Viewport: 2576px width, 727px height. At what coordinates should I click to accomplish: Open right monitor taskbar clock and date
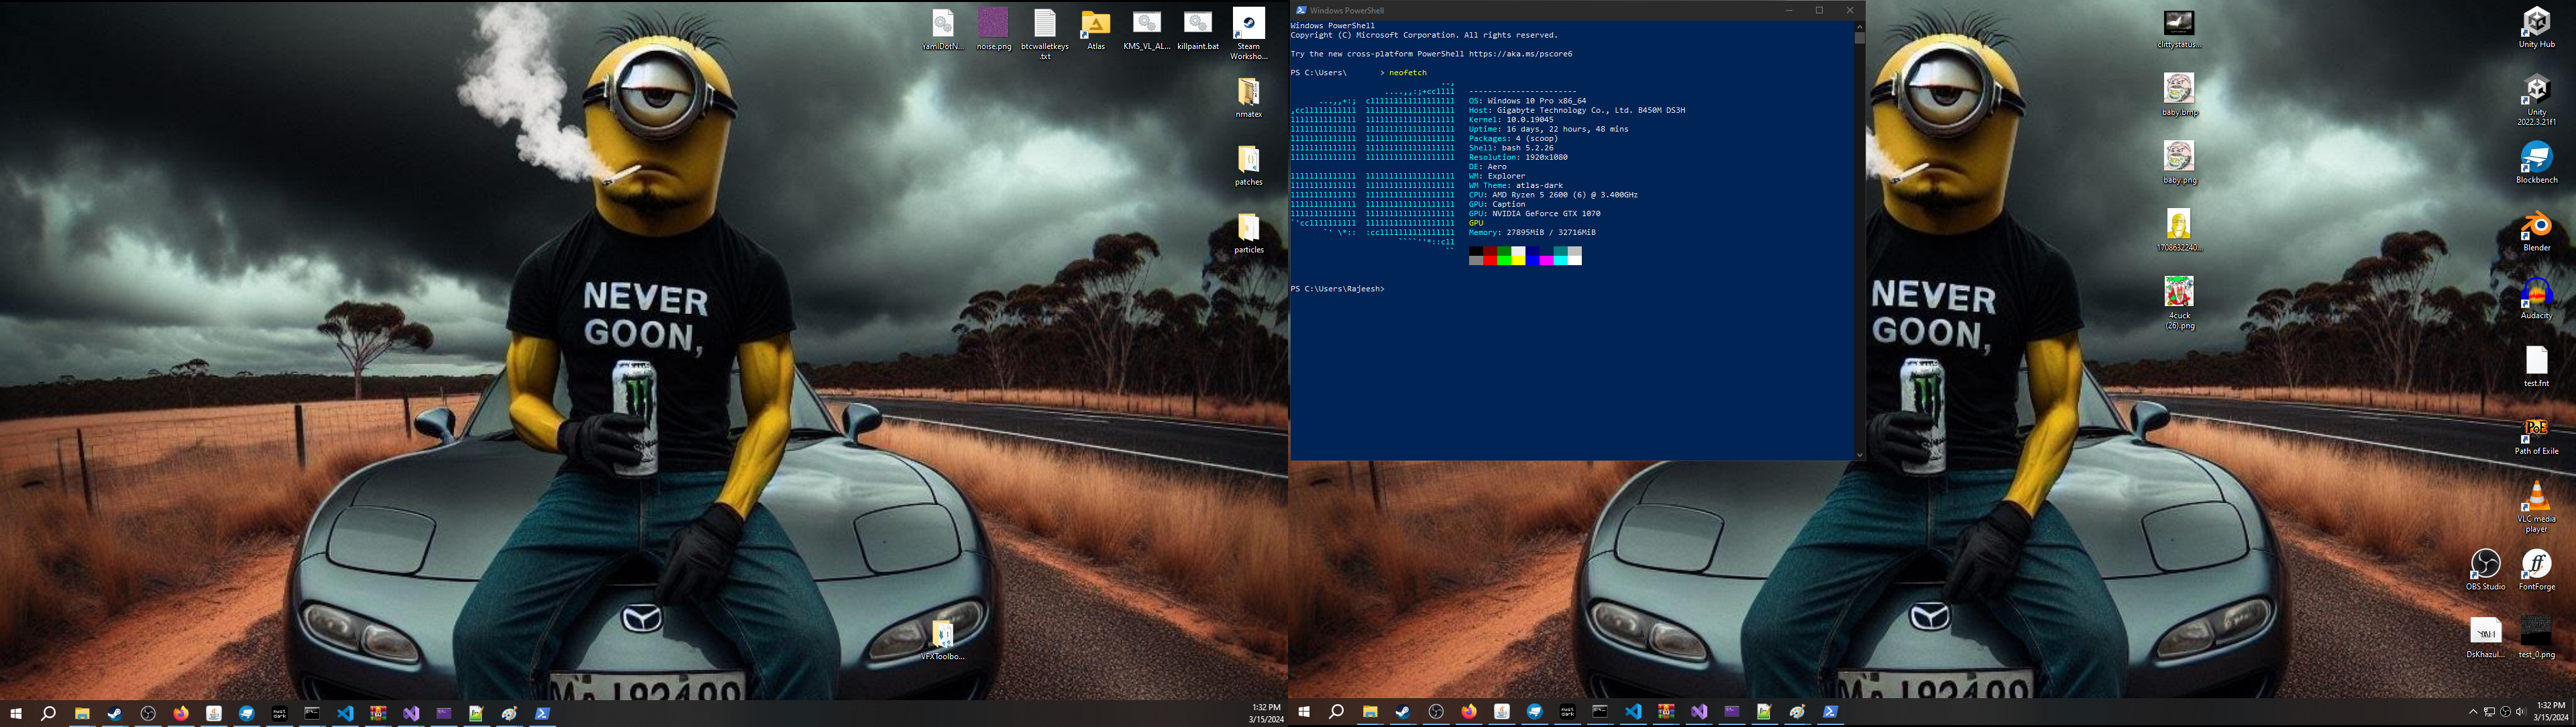2551,712
